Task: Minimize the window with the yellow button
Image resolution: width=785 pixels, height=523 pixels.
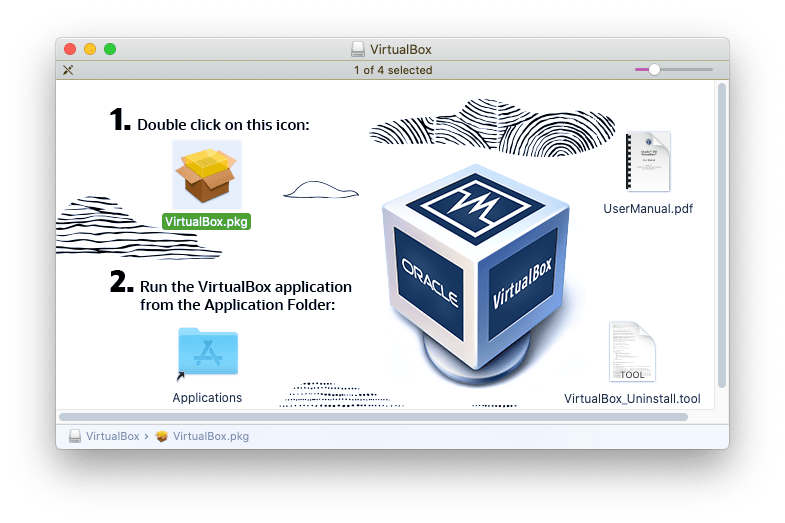Action: (90, 49)
